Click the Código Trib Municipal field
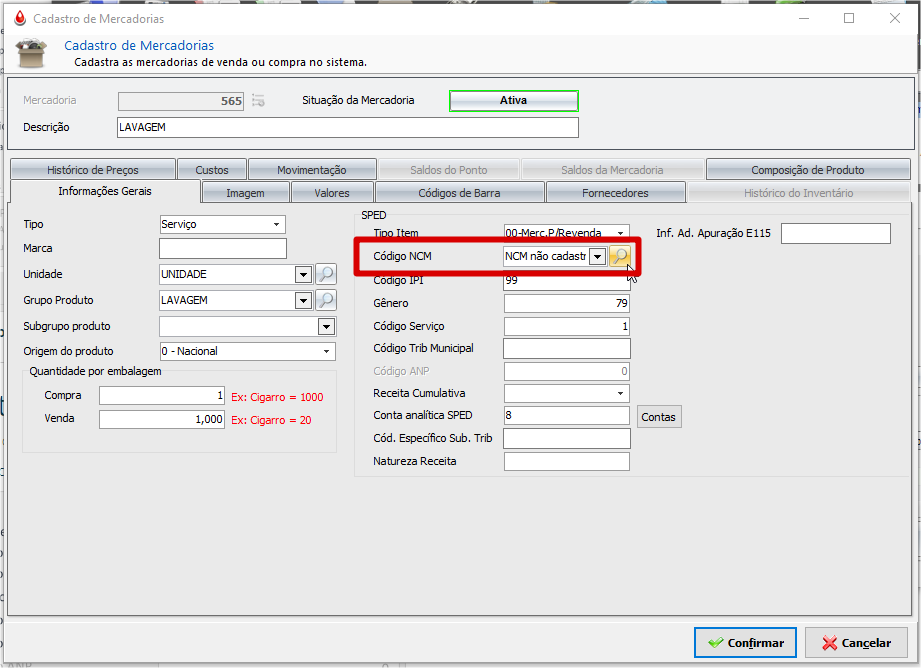This screenshot has width=921, height=668. click(x=567, y=348)
